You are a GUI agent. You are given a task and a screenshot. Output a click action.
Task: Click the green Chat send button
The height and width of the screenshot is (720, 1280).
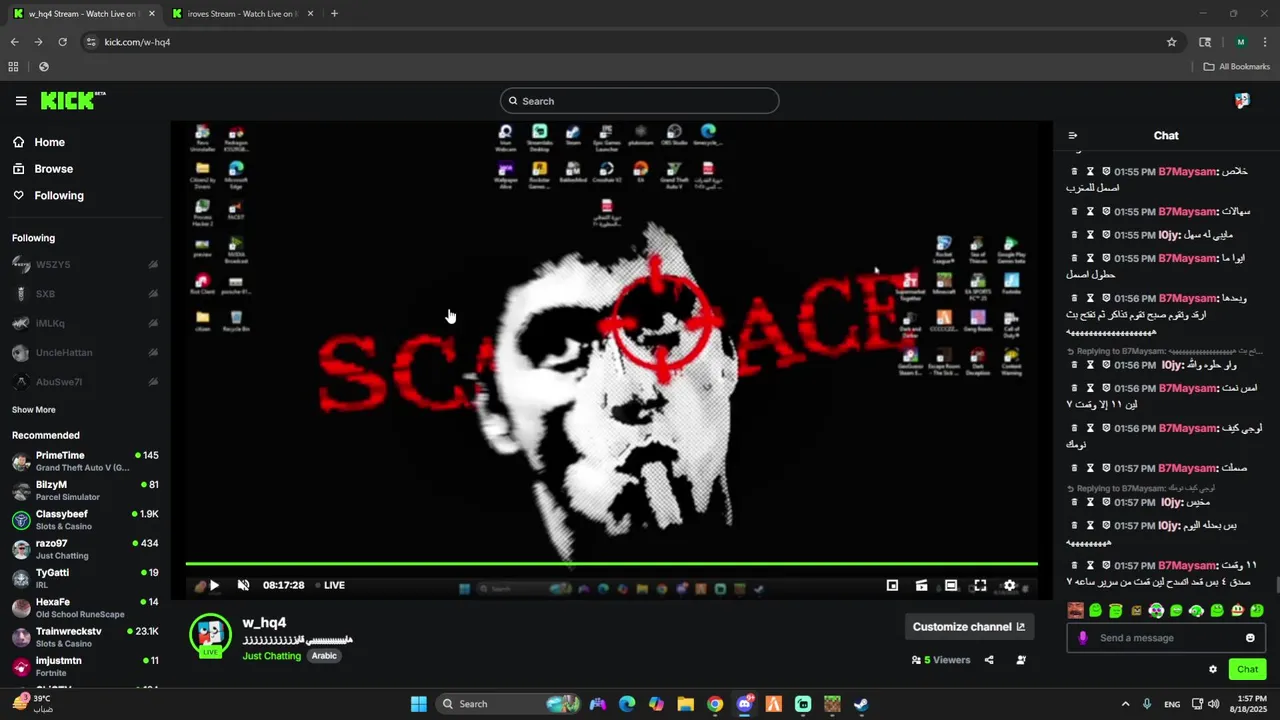click(x=1247, y=669)
